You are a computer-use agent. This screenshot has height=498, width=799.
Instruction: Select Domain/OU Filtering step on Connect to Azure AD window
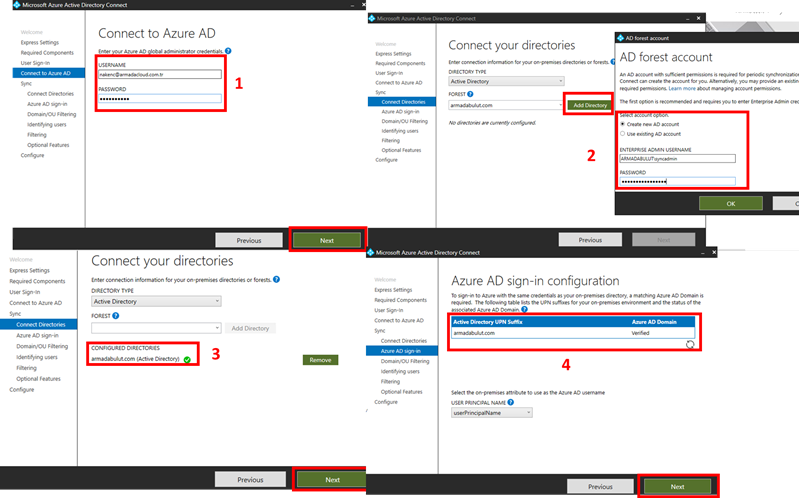51,114
